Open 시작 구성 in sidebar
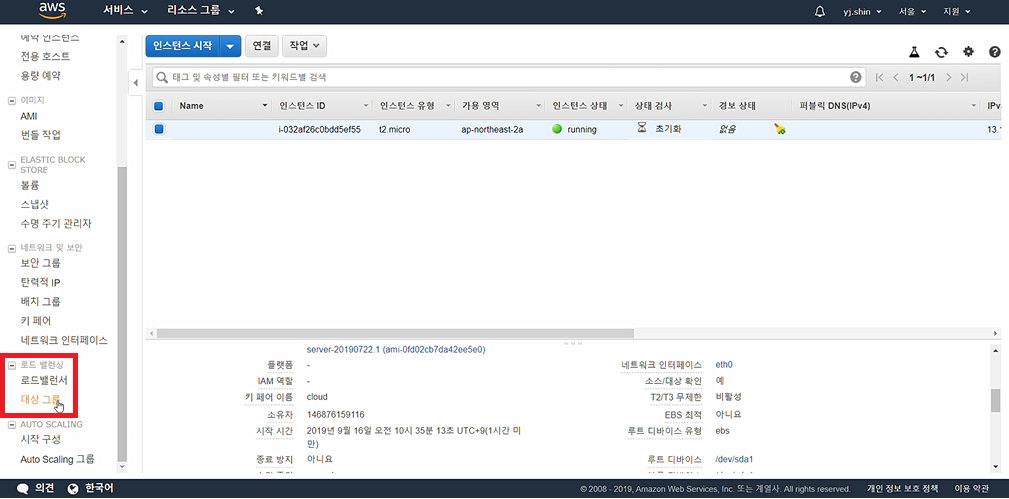 pos(41,439)
